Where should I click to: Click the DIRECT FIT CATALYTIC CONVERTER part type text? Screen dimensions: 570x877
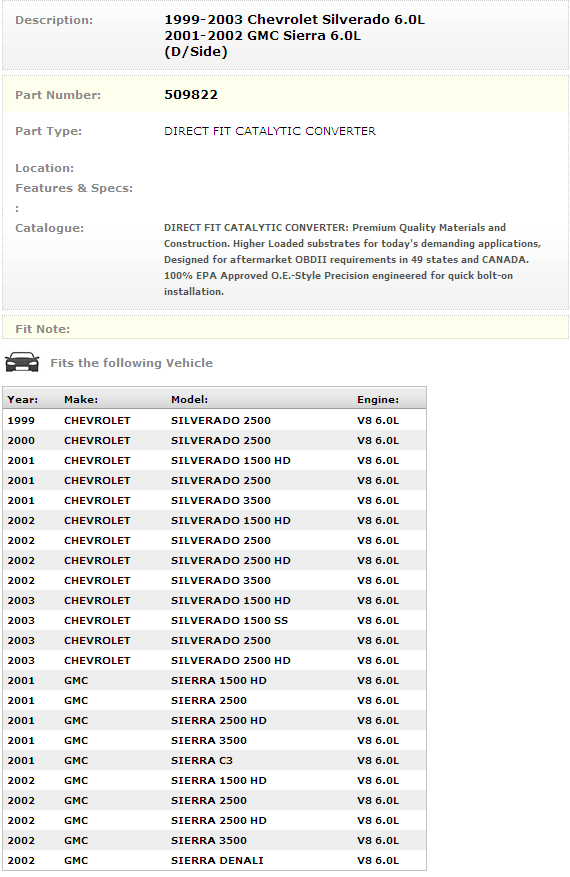point(270,131)
